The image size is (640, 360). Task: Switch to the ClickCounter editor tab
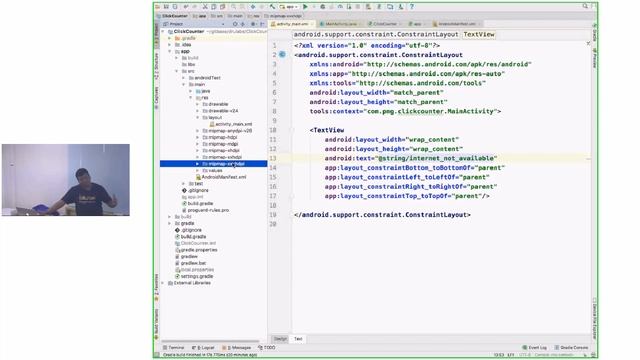384,24
